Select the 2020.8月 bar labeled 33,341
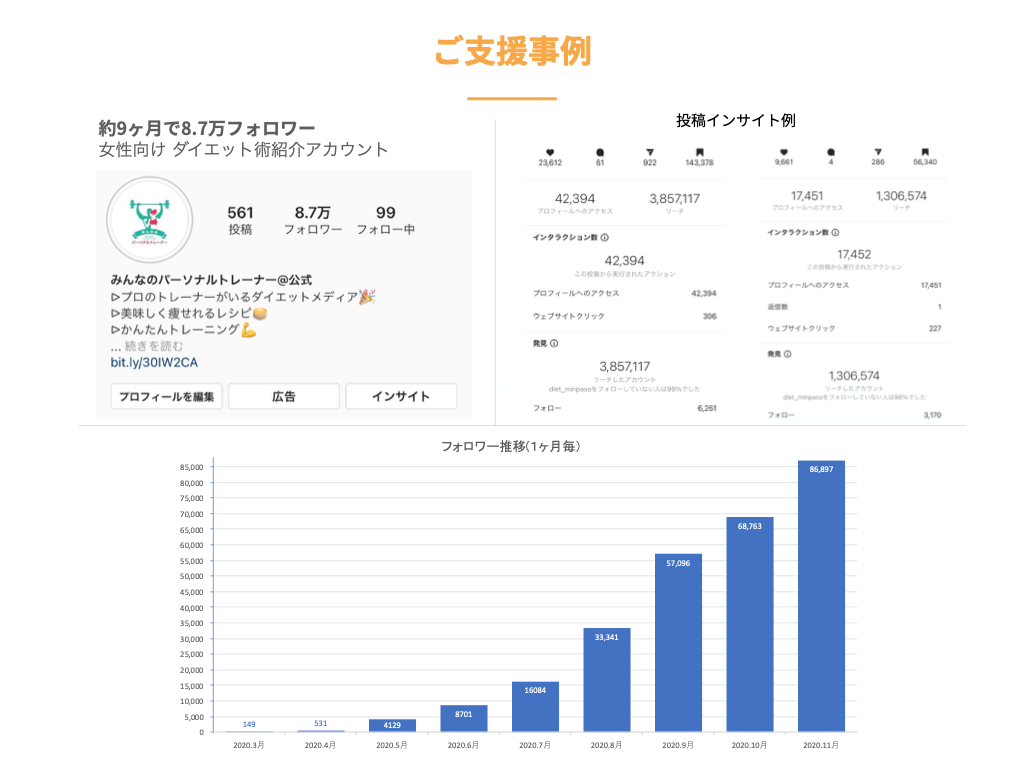 point(607,680)
